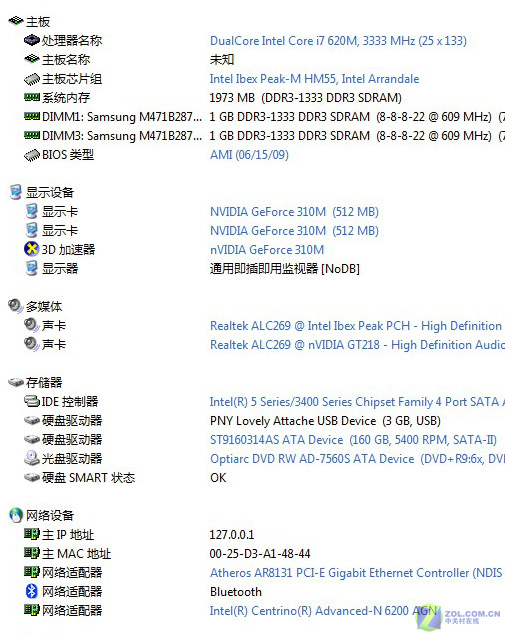Image resolution: width=505 pixels, height=635 pixels.
Task: Click the IDE 控制器 controller icon
Action: pyautogui.click(x=32, y=401)
